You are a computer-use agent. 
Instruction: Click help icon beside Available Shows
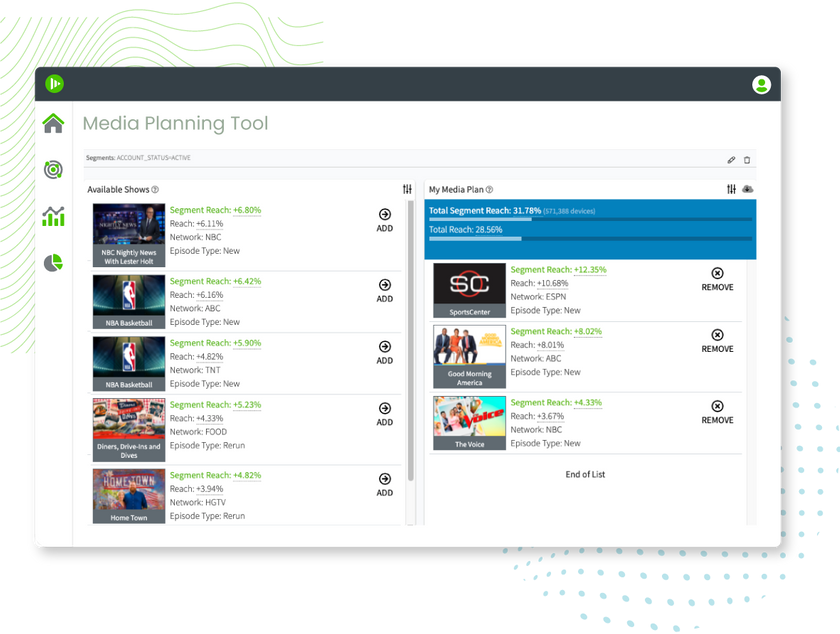(x=155, y=190)
